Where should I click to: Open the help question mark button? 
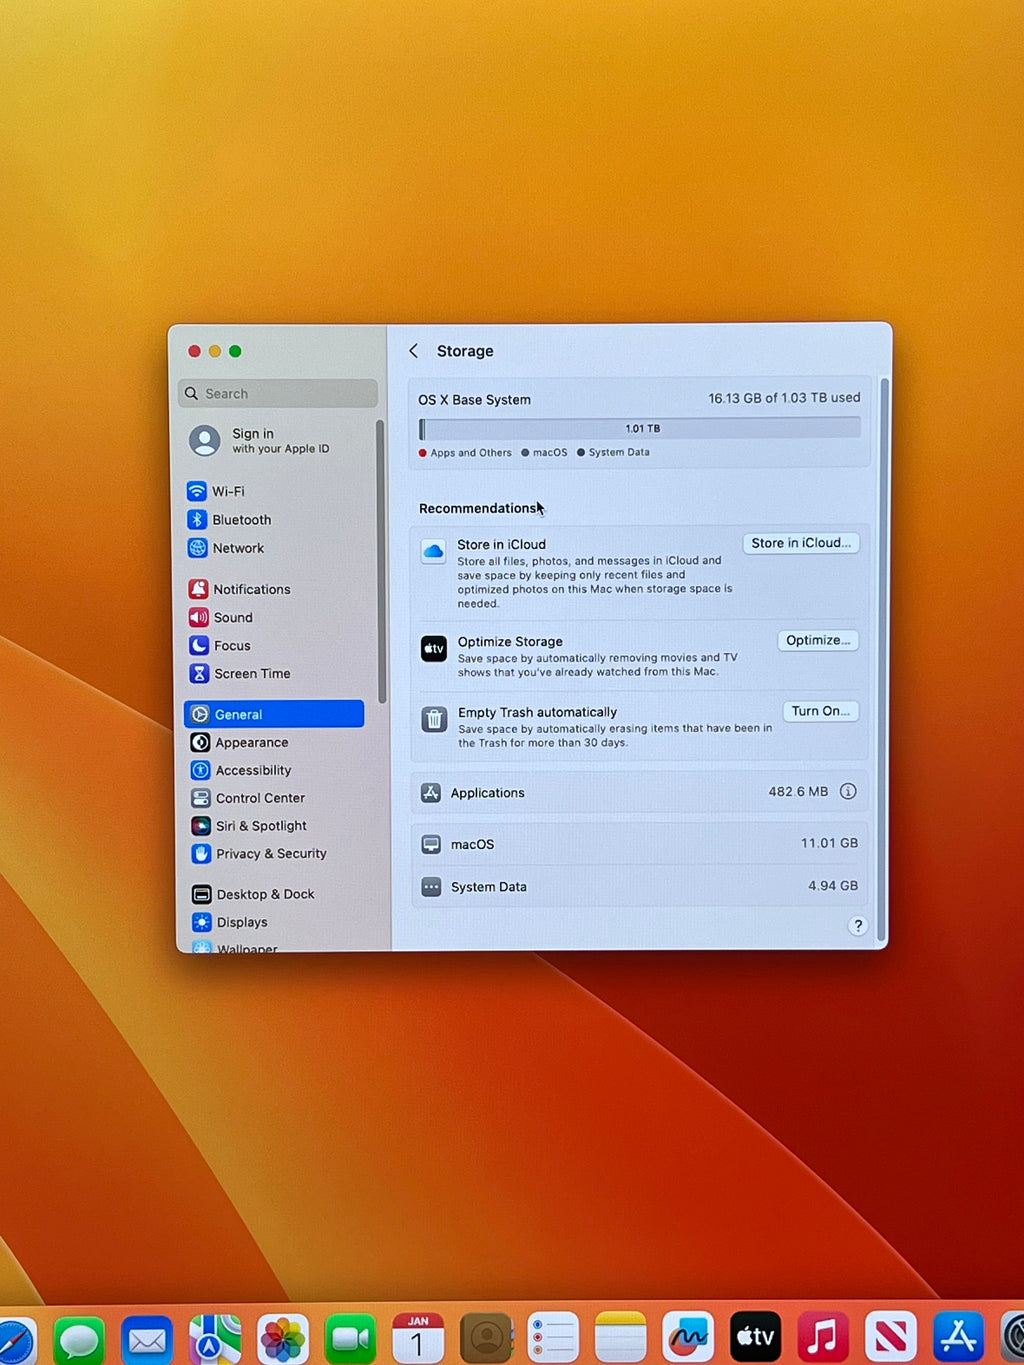point(857,926)
